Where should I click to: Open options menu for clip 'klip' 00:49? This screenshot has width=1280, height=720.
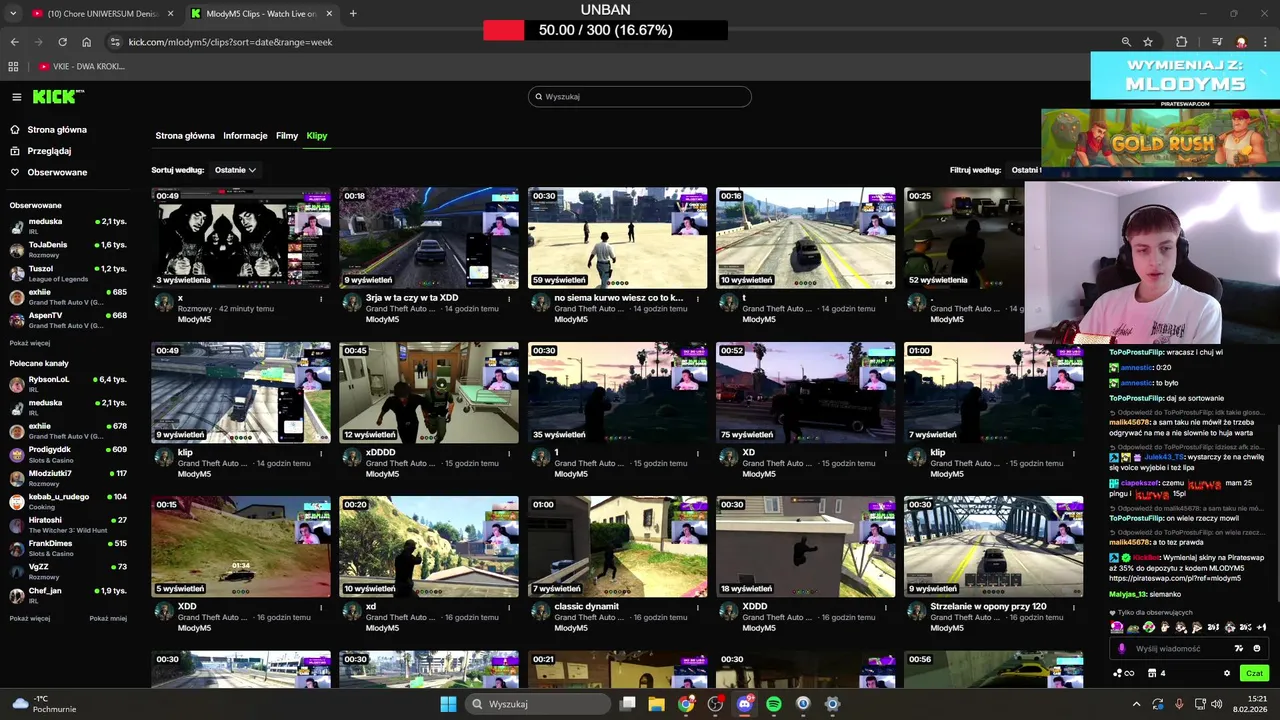(321, 453)
